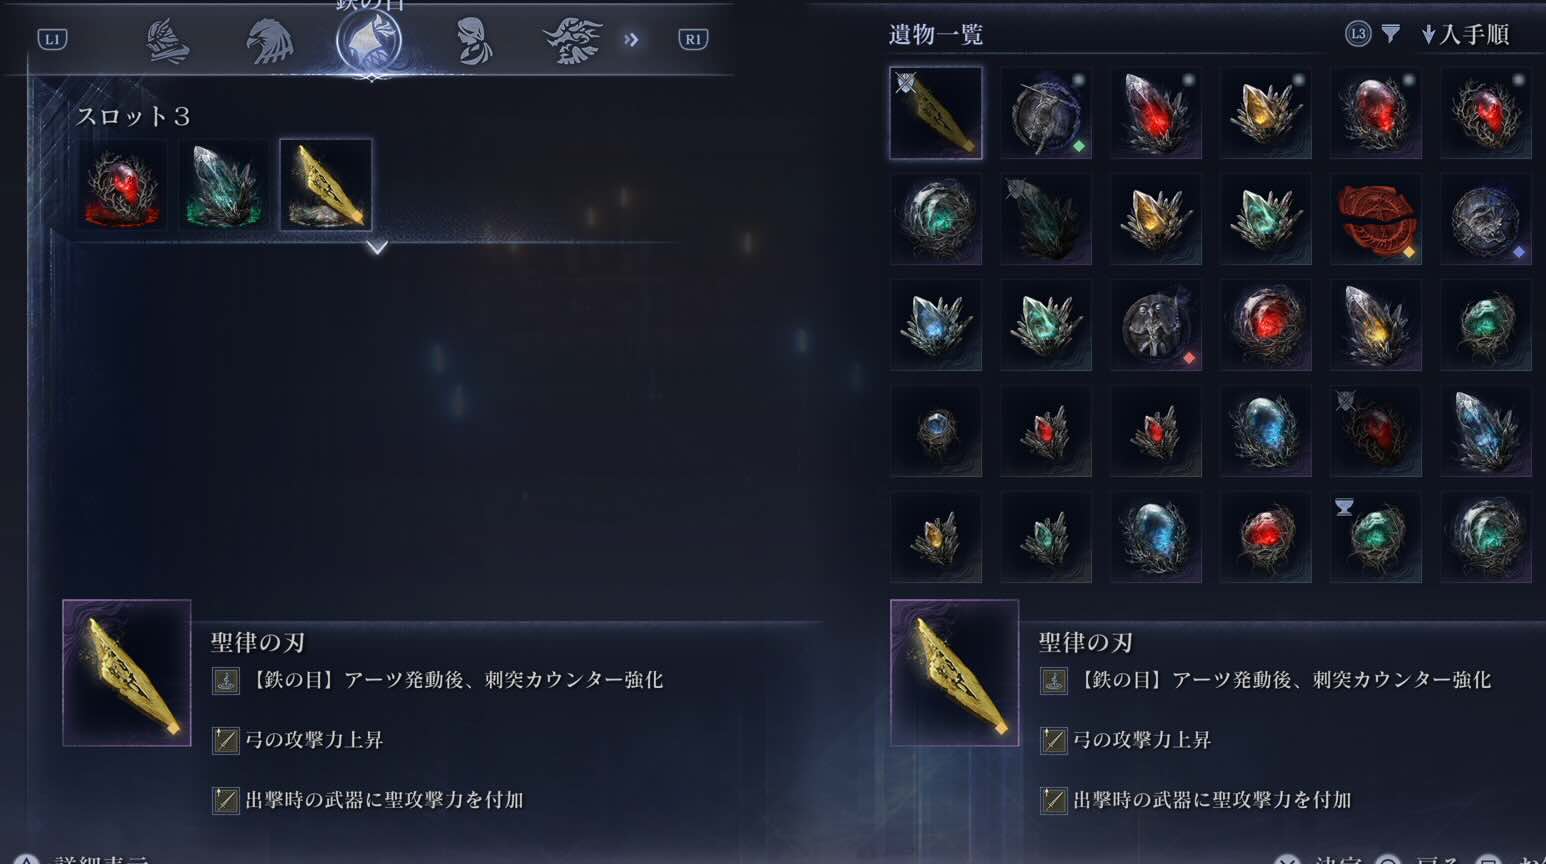1546x864 pixels.
Task: Click the L1 previous tab button
Action: click(x=52, y=40)
